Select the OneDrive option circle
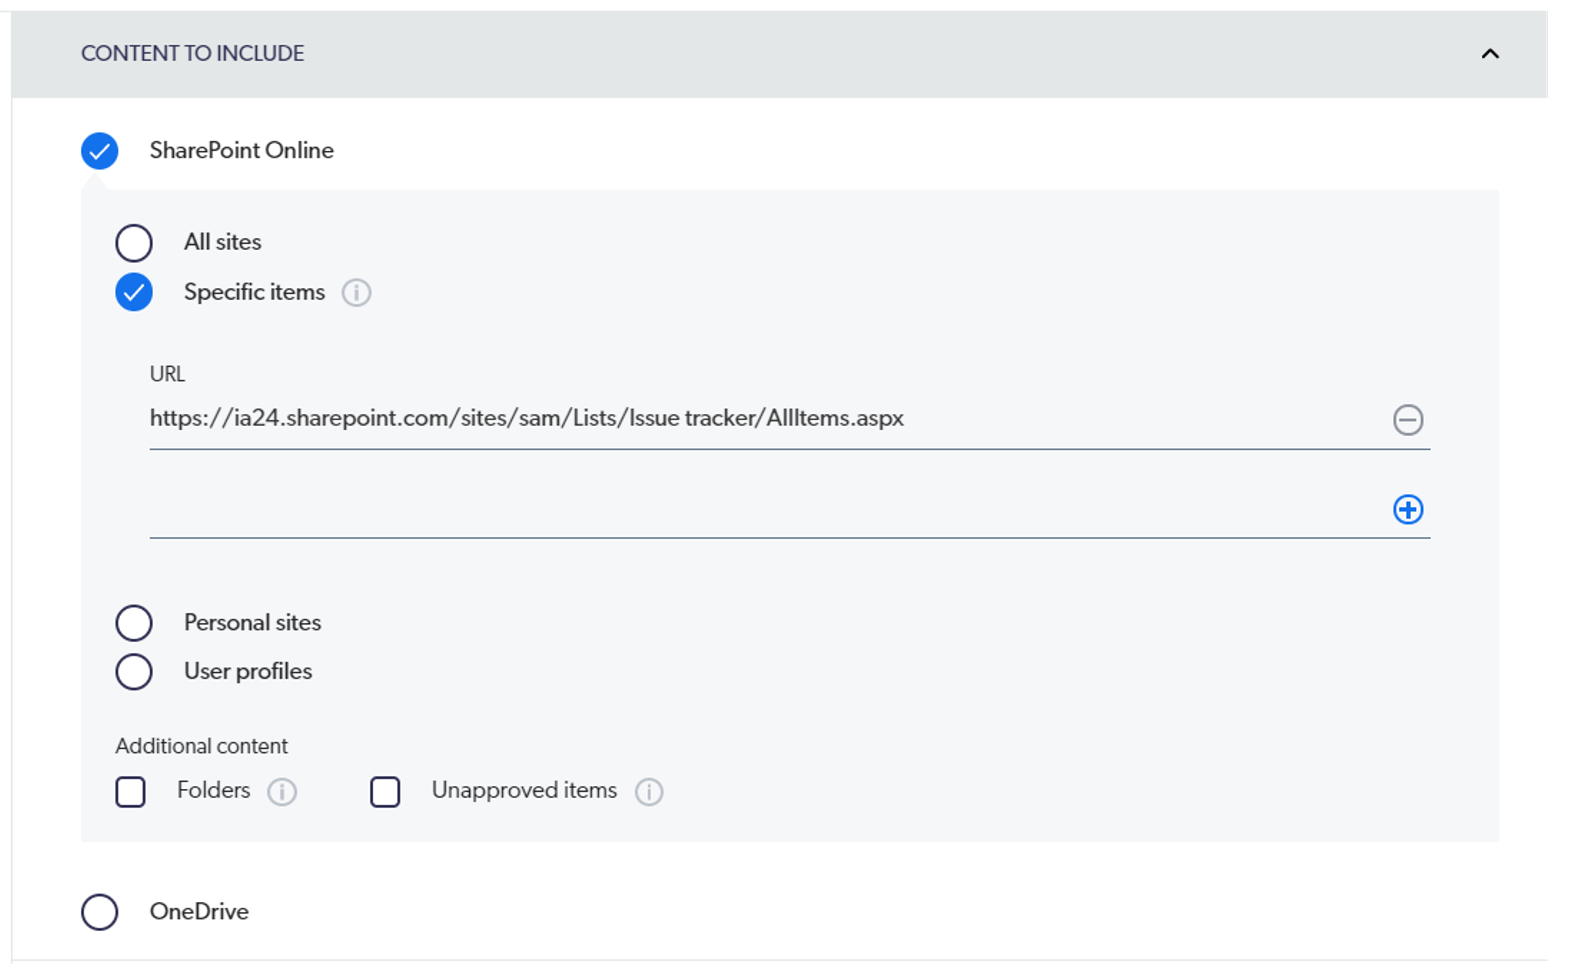The width and height of the screenshot is (1574, 964). pyautogui.click(x=100, y=912)
